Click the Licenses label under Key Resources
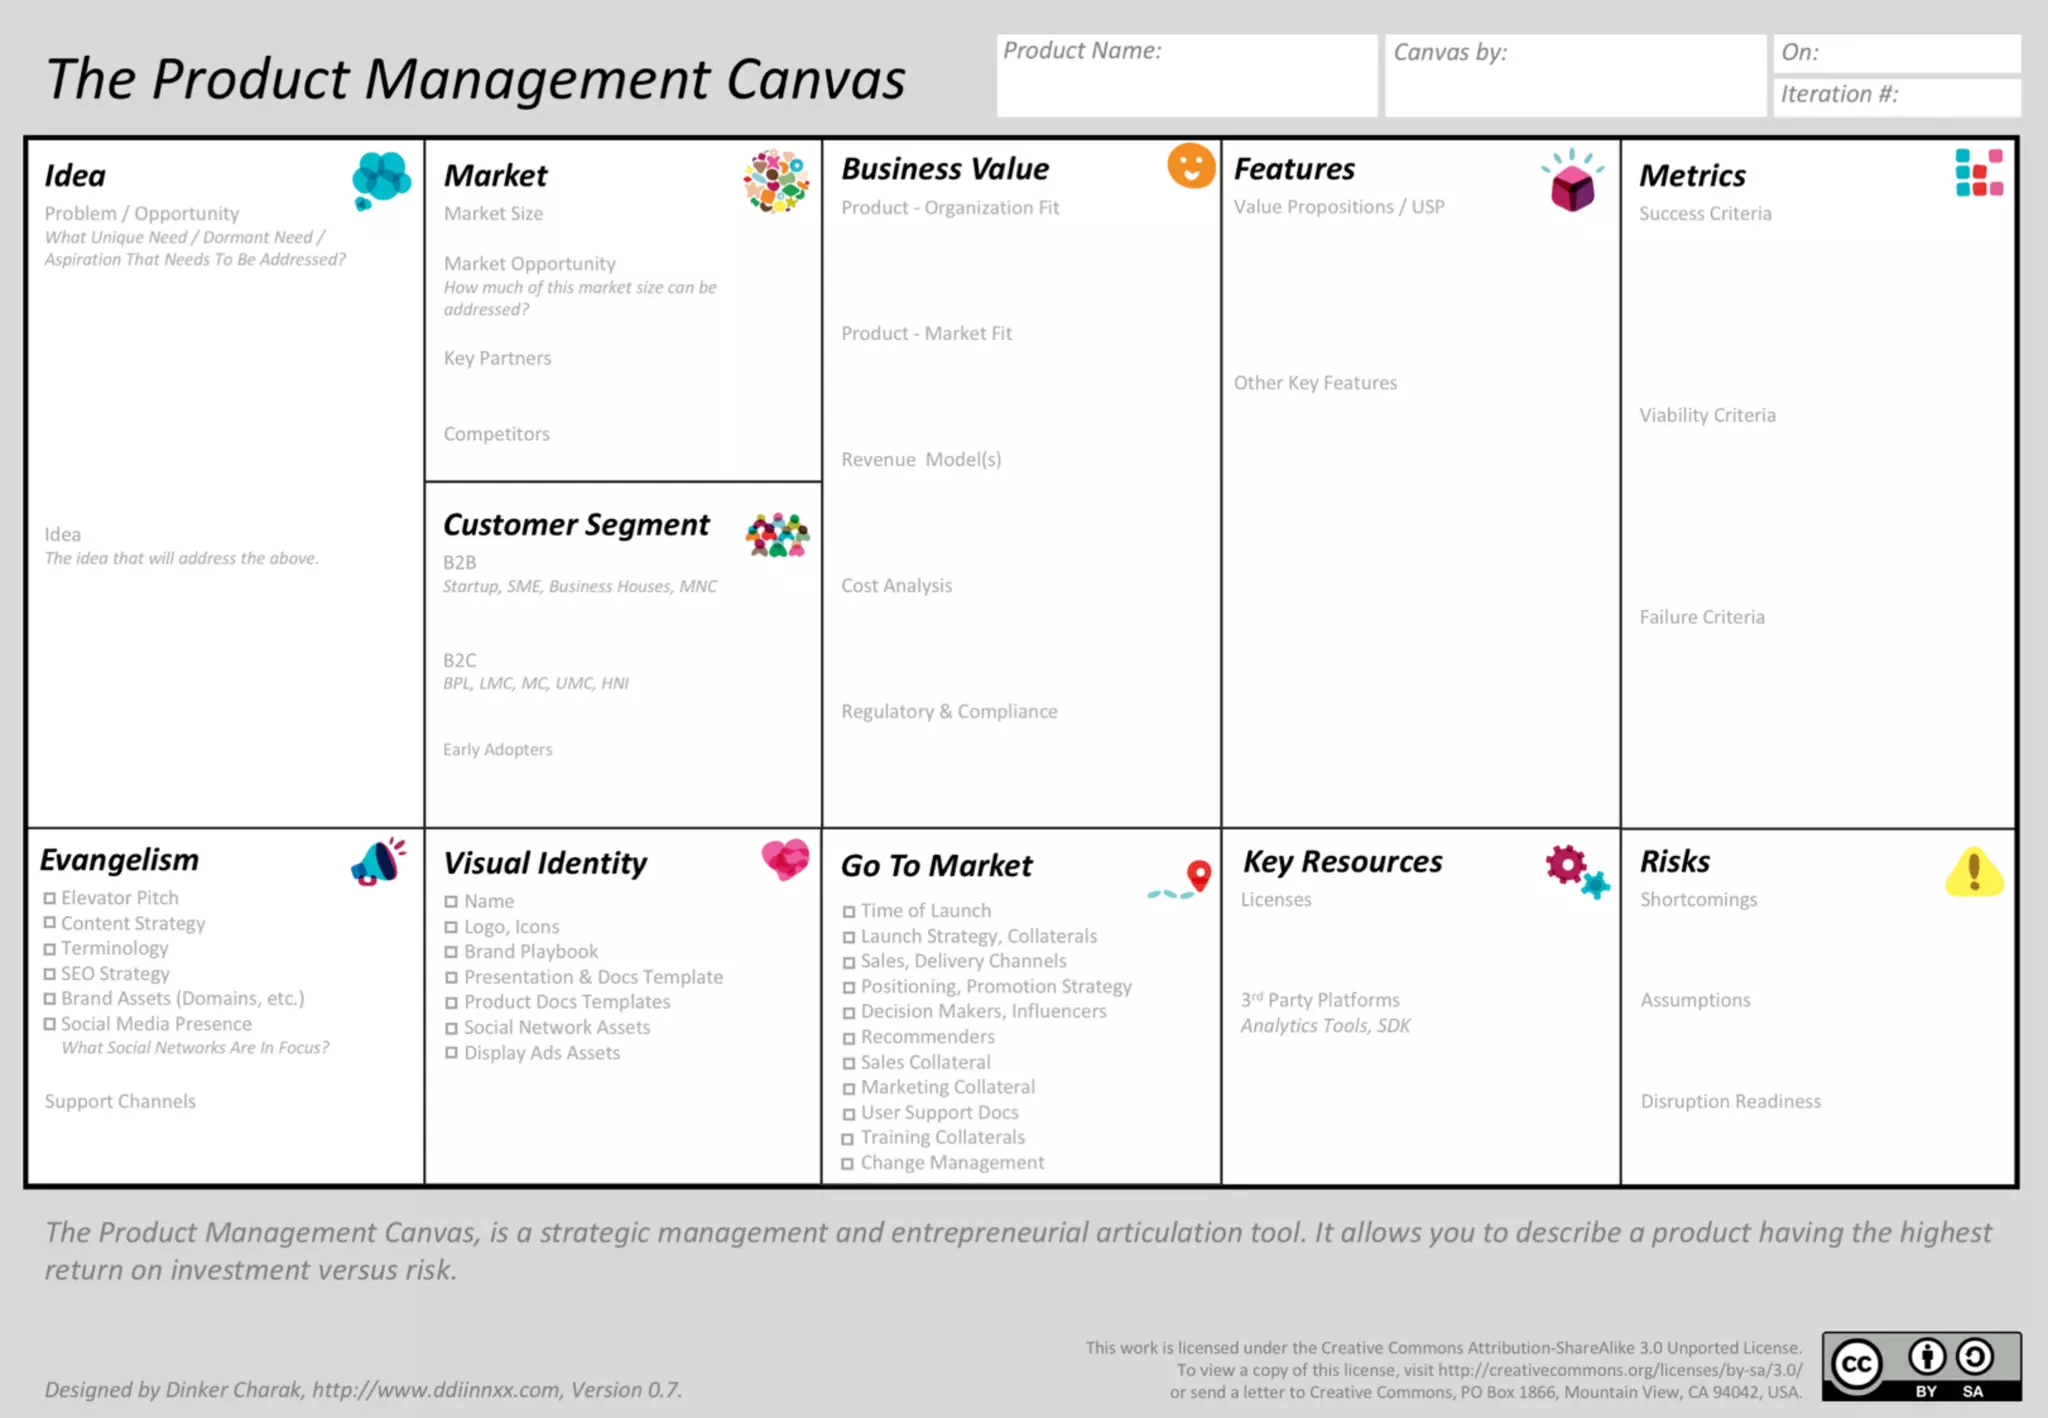 1276,899
